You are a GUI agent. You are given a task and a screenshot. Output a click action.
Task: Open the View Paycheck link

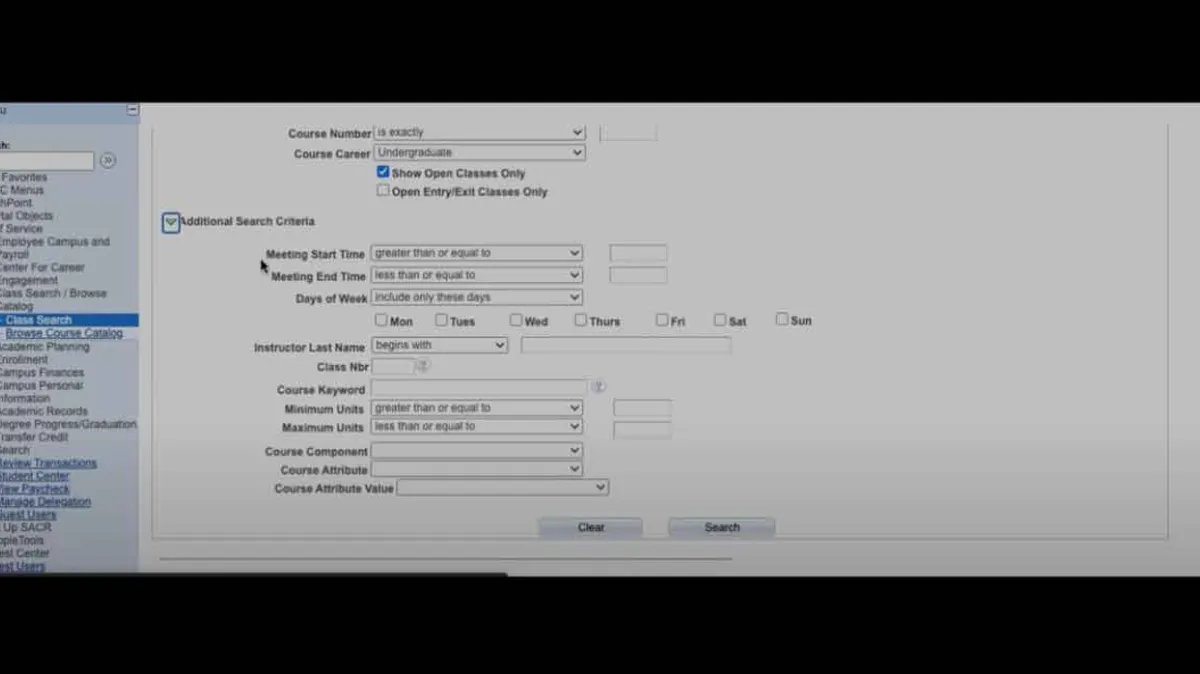[35, 489]
